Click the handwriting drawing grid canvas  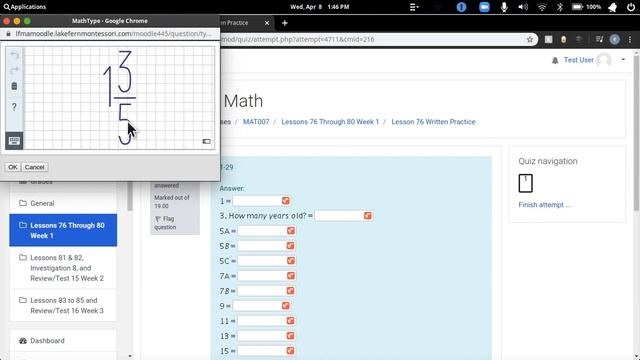coord(119,98)
